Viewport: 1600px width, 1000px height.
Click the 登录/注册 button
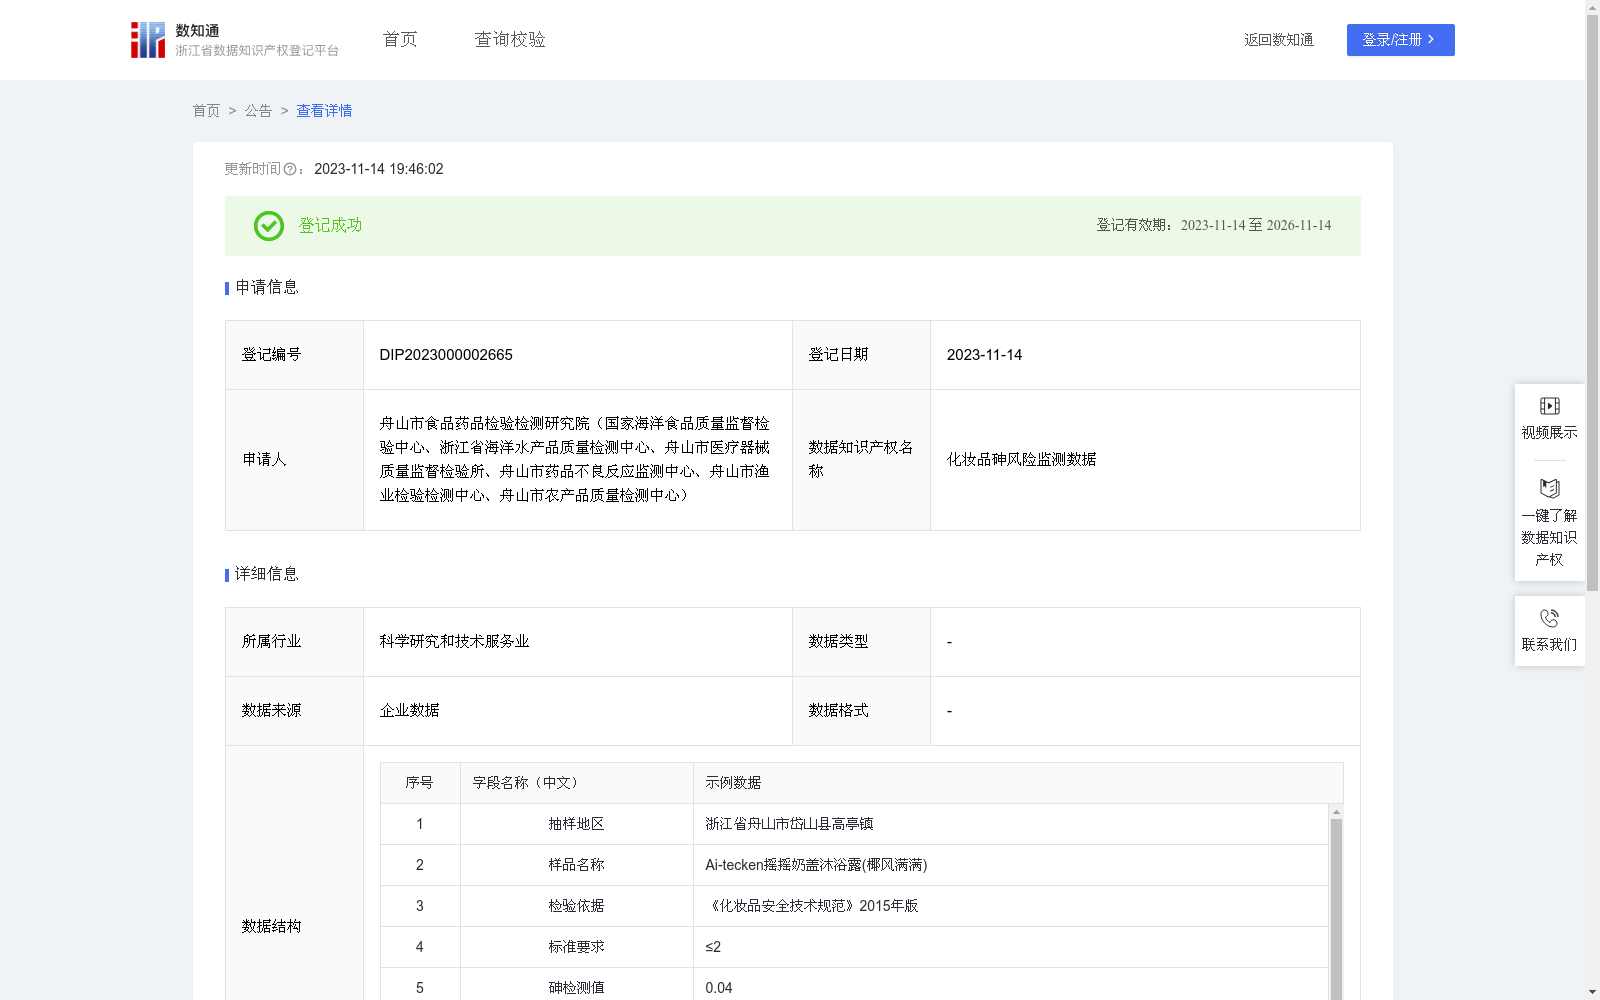click(x=1400, y=40)
